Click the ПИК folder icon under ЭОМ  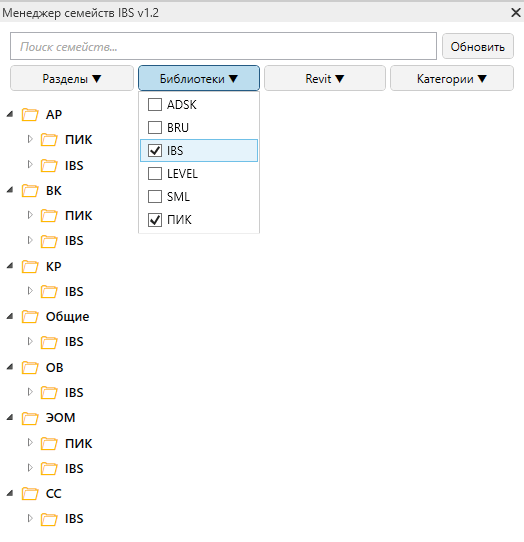coord(49,443)
